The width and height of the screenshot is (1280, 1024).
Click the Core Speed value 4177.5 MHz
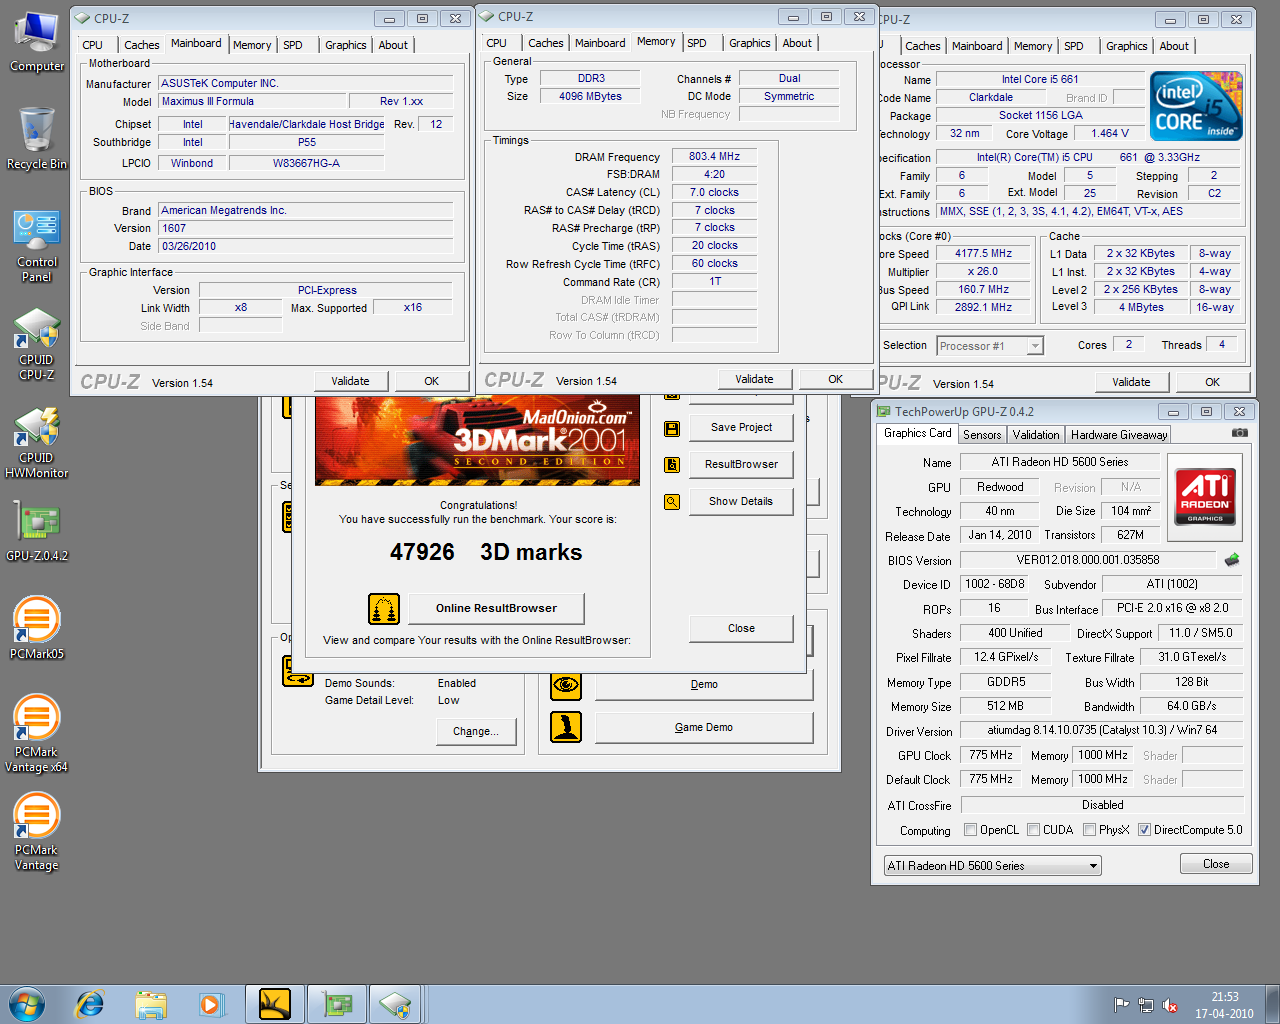983,253
